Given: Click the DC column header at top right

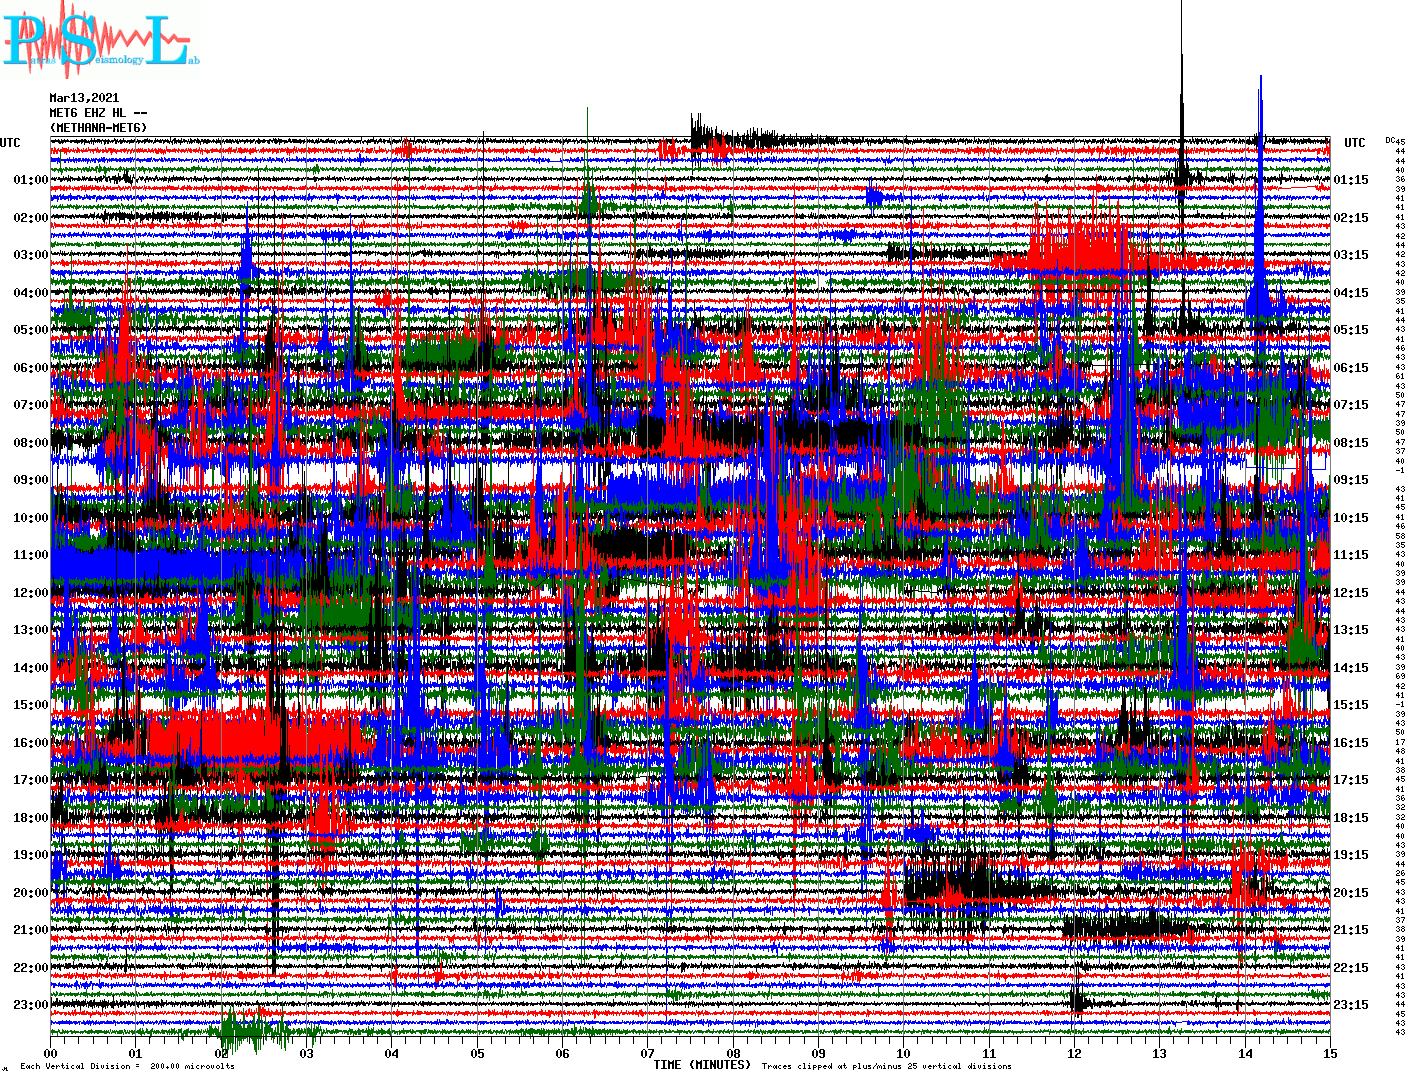Looking at the screenshot, I should point(1390,140).
